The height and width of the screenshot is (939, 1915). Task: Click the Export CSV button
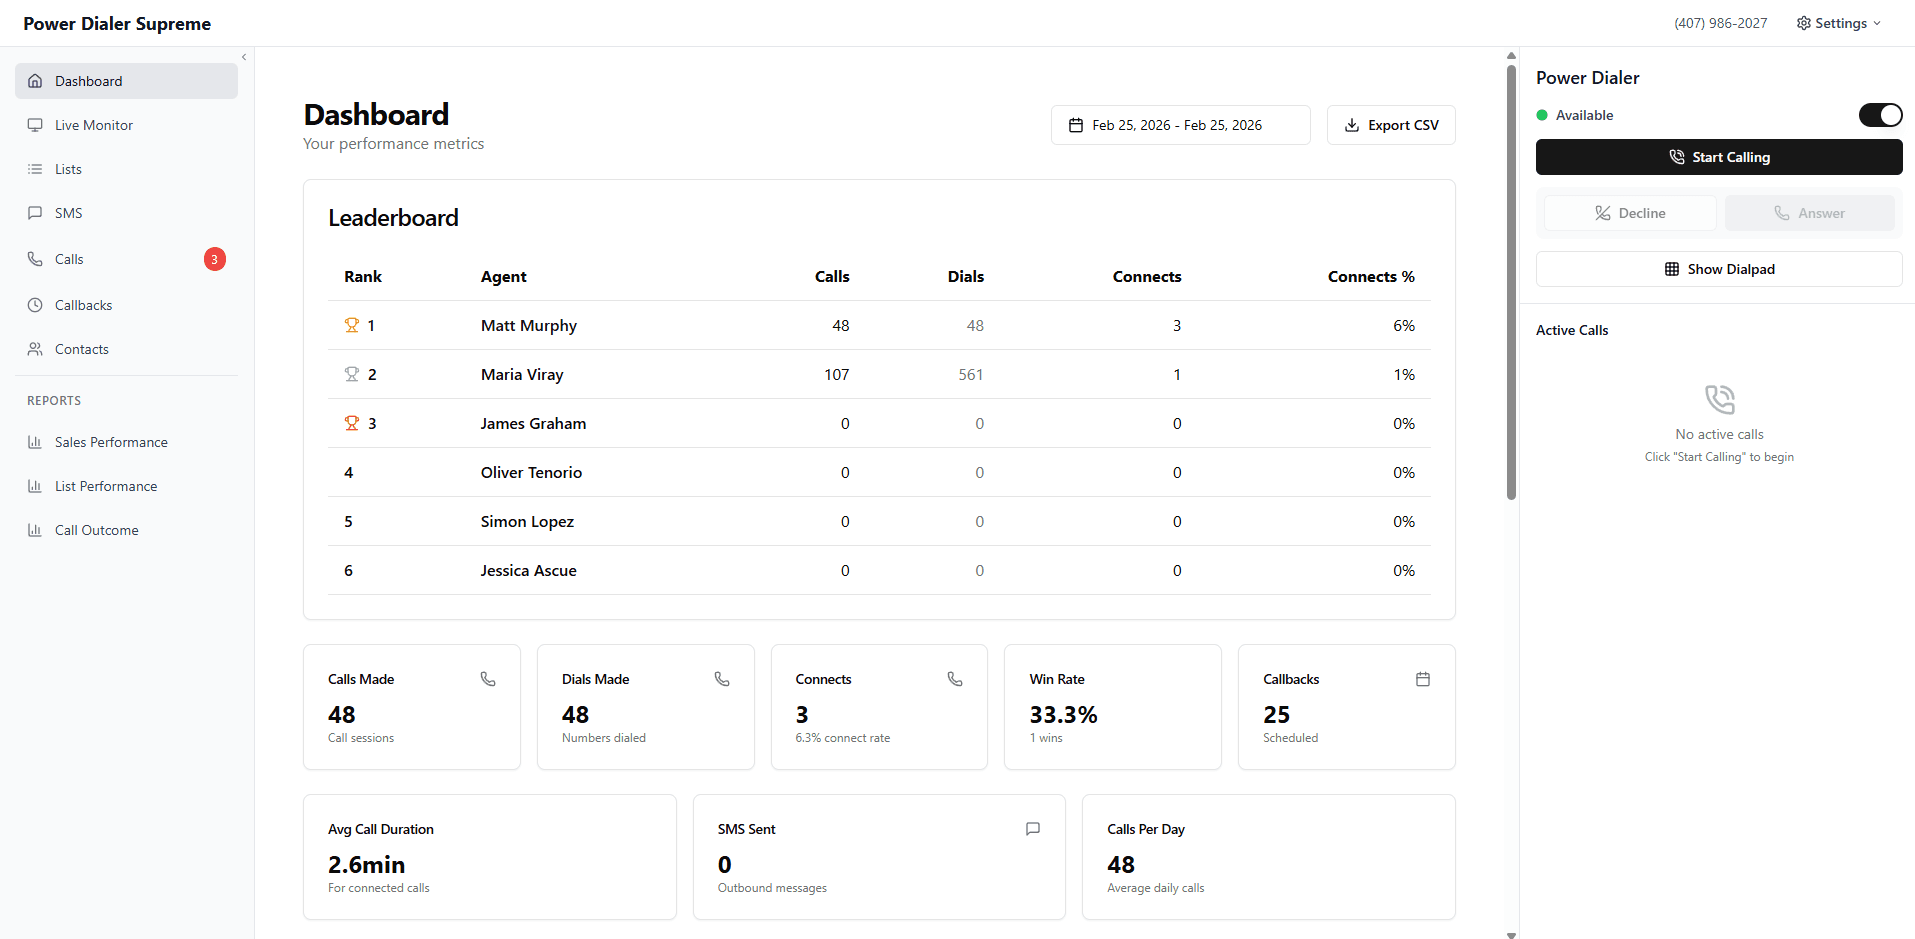click(x=1390, y=125)
